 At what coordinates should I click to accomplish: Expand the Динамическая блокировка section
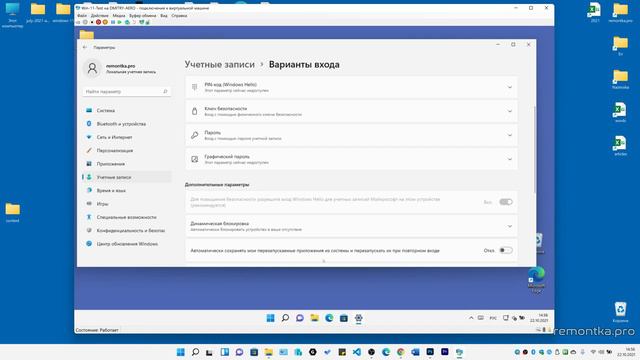click(351, 226)
